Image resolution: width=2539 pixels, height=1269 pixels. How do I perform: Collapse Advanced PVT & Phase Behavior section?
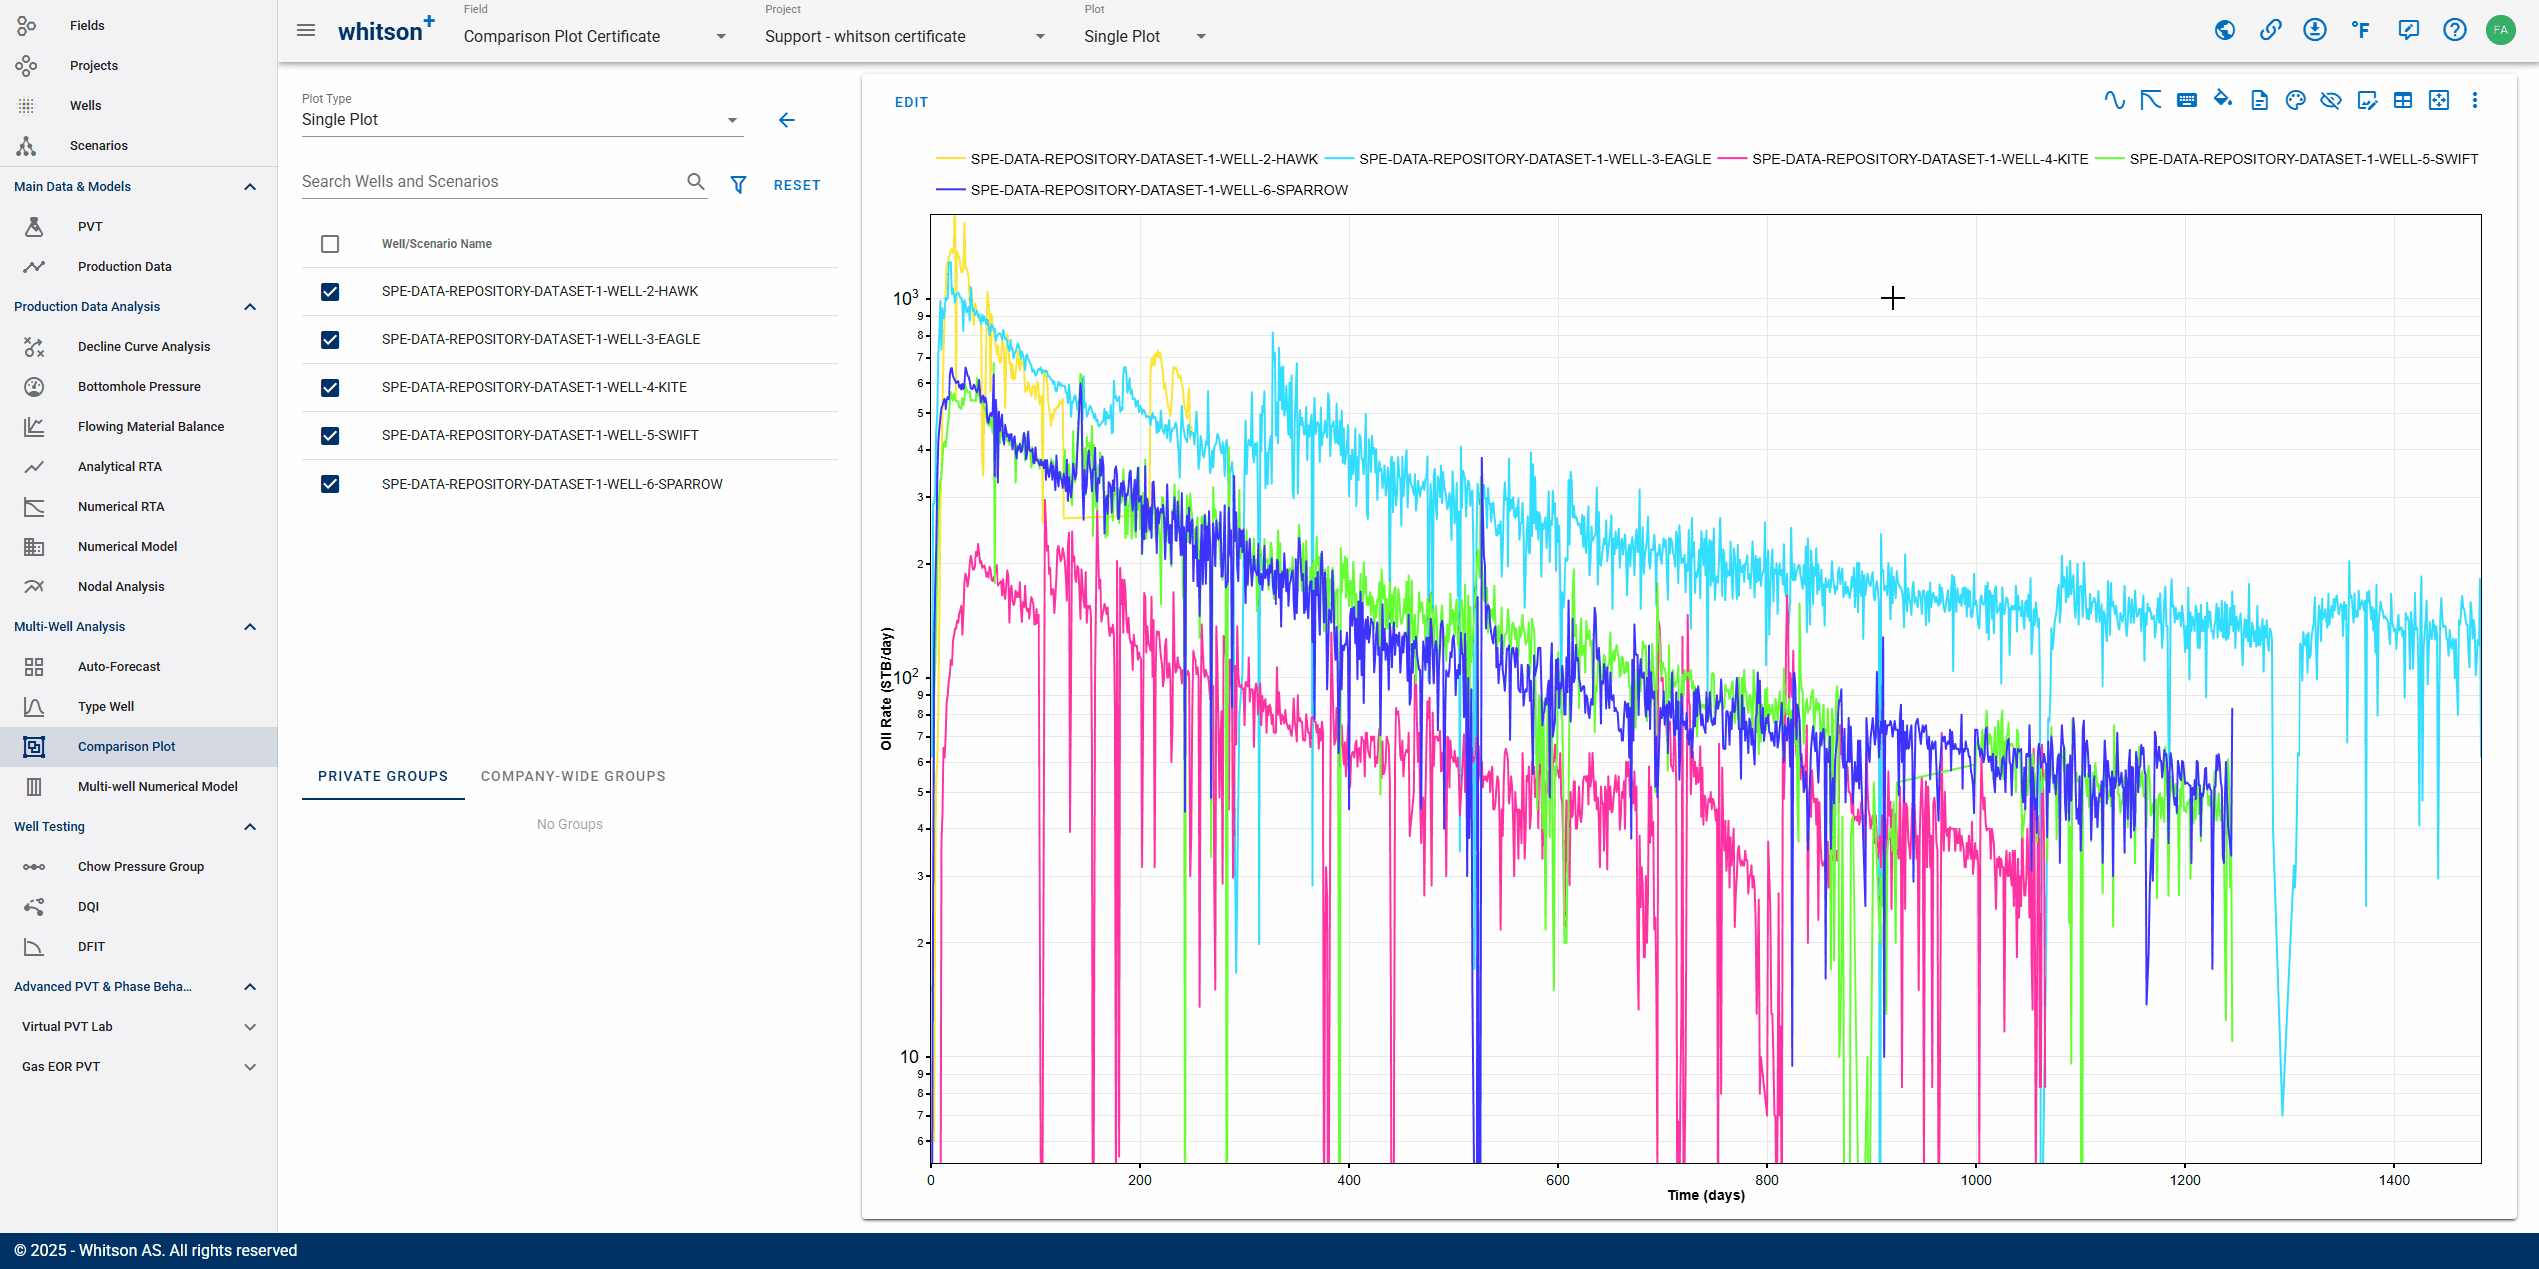click(250, 987)
